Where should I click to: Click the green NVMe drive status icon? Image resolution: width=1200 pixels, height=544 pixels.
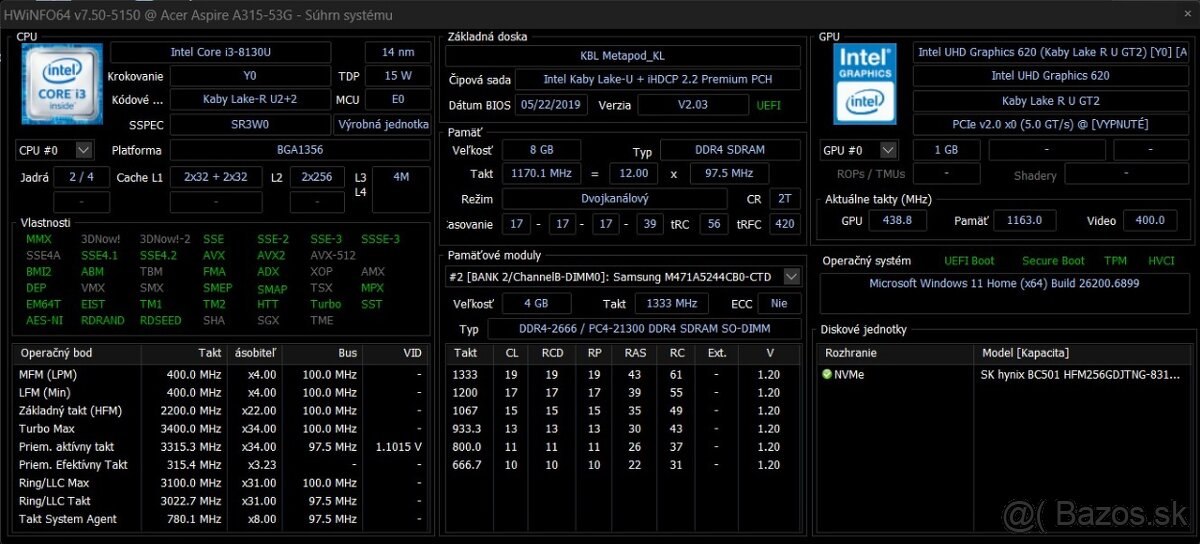[827, 374]
